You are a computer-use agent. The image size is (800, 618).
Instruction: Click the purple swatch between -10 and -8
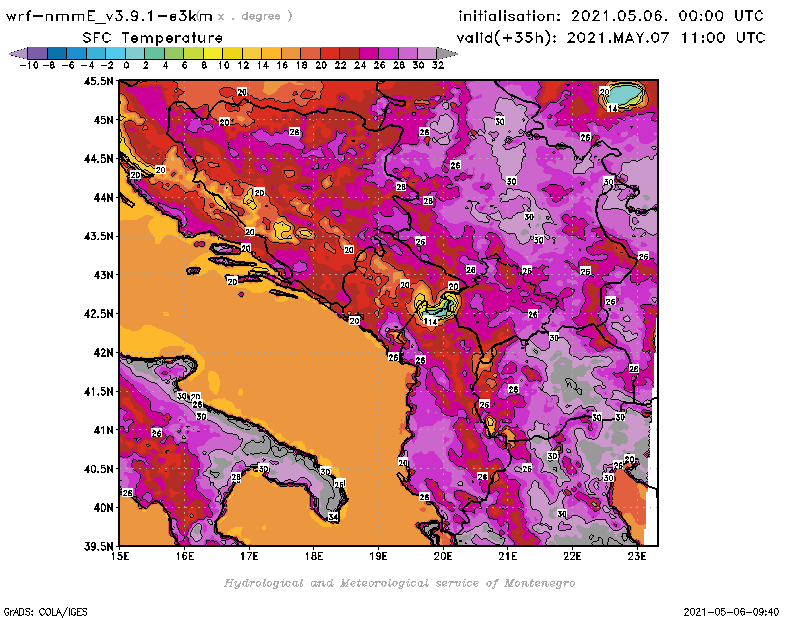[x=36, y=53]
